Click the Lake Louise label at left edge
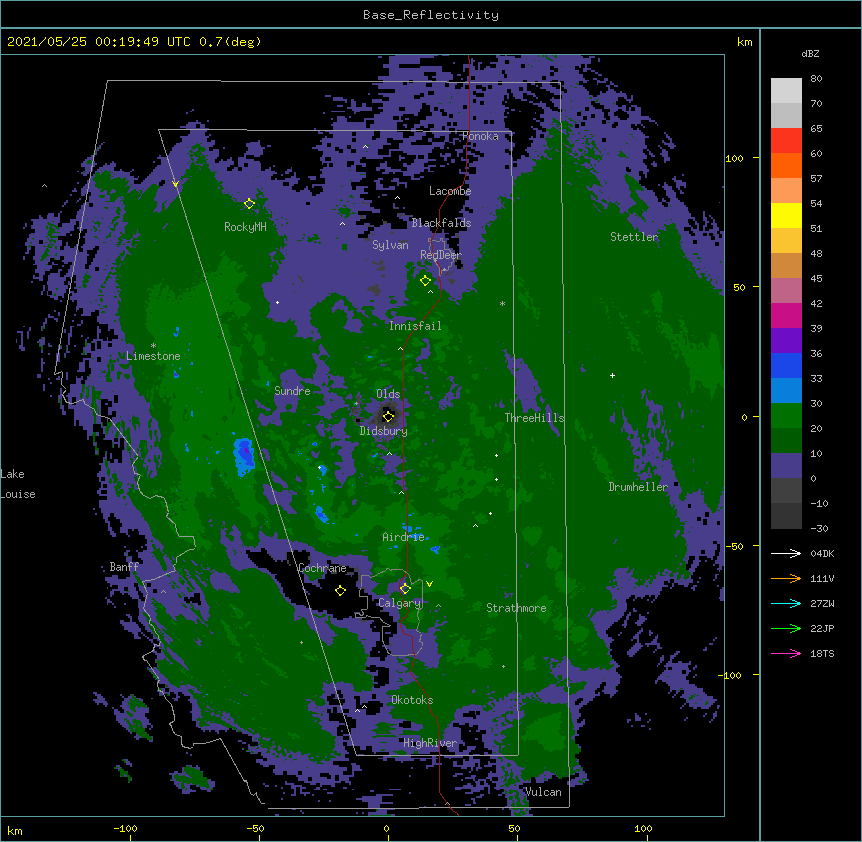862x842 pixels. [18, 484]
